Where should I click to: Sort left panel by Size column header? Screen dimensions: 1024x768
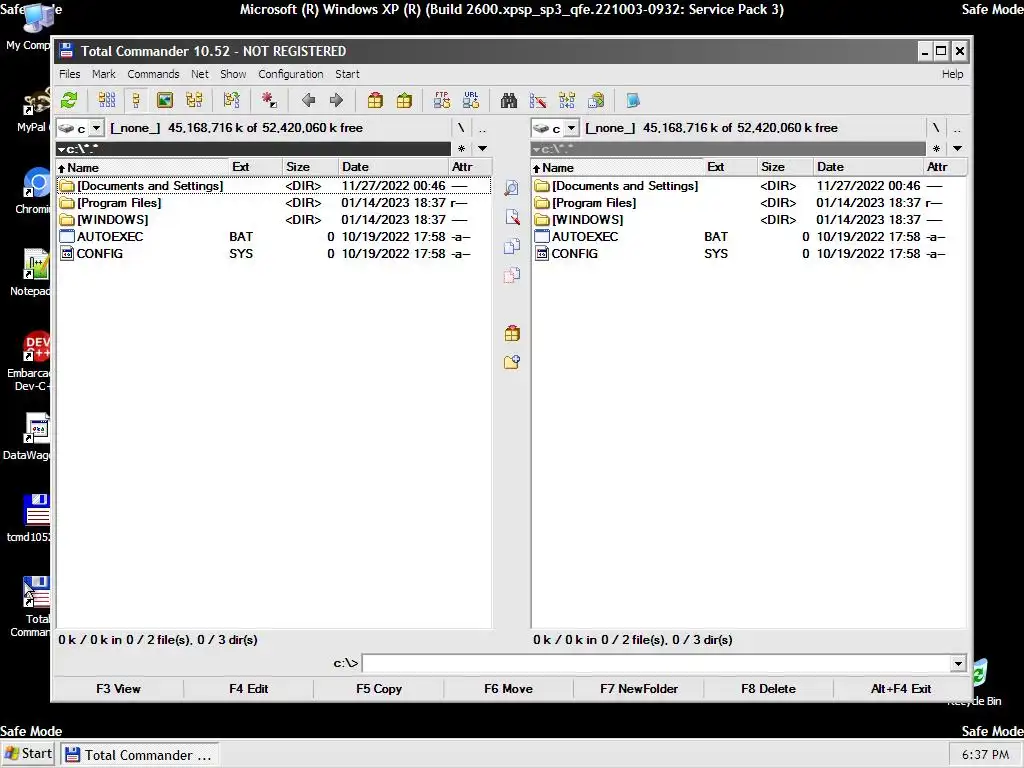[310, 167]
